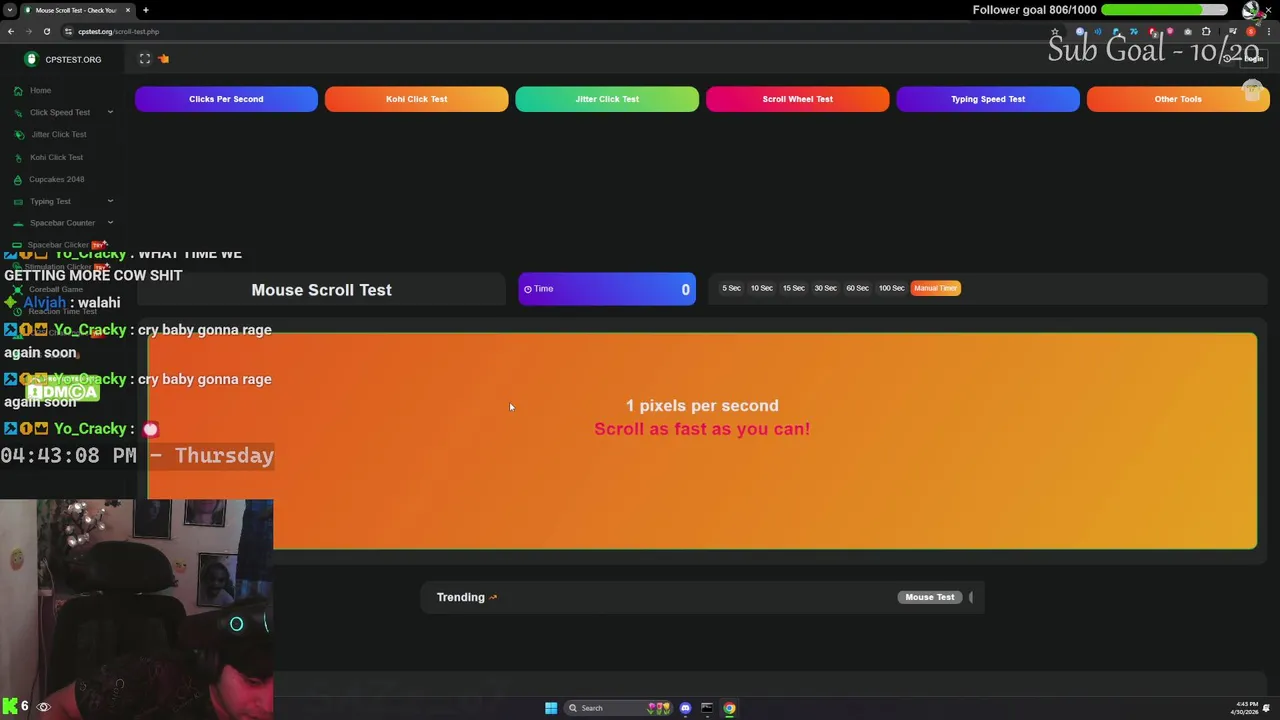The width and height of the screenshot is (1280, 720).
Task: Reload the page with the refresh icon
Action: tap(46, 31)
